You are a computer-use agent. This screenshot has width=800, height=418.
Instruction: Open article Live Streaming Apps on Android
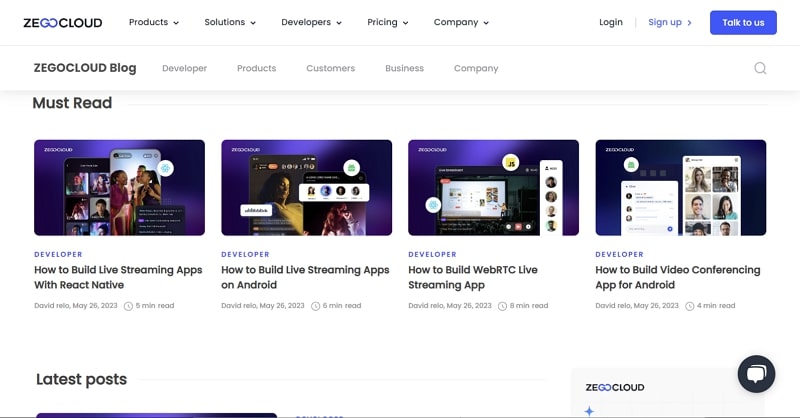coord(305,277)
